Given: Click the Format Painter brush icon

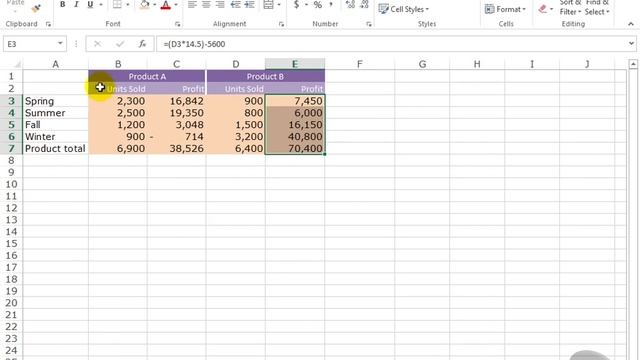Looking at the screenshot, I should pos(36,8).
